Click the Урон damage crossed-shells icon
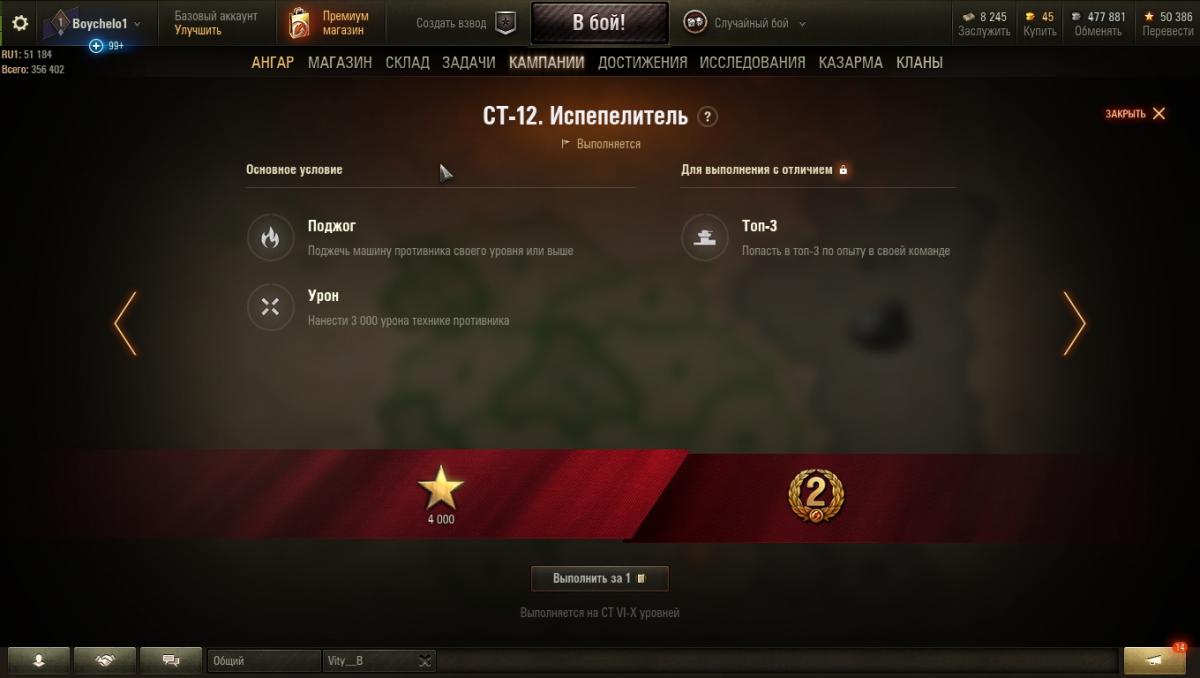Image resolution: width=1200 pixels, height=678 pixels. click(269, 307)
